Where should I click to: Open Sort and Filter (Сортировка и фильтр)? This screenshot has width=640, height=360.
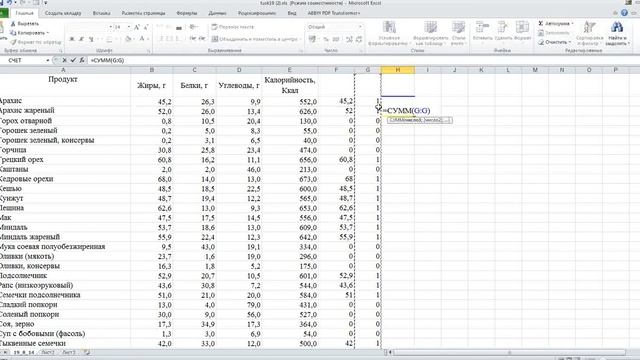589,33
